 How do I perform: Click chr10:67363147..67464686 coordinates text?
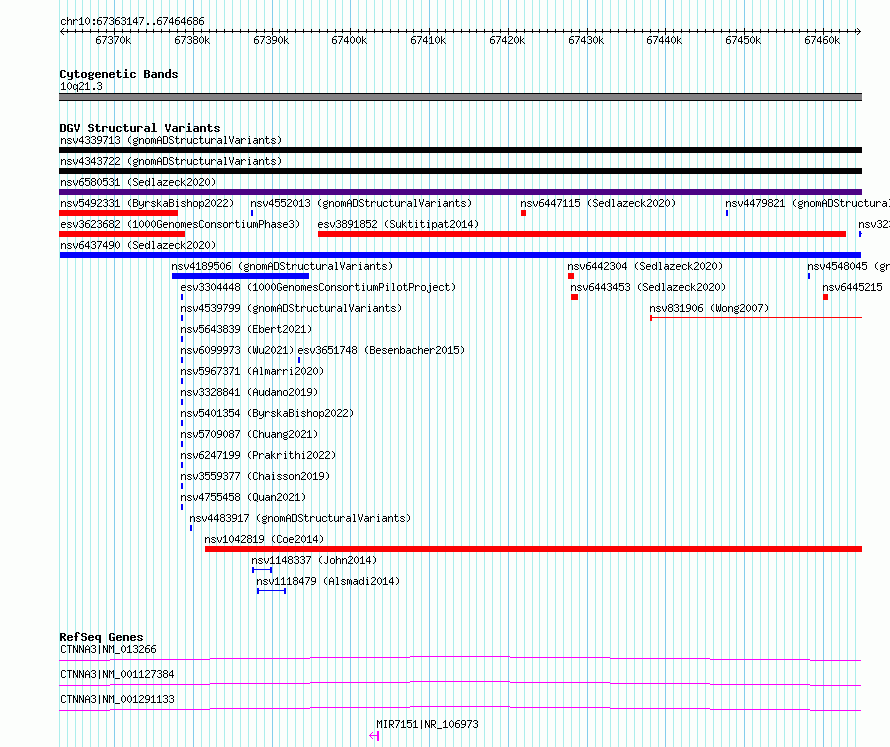132,22
